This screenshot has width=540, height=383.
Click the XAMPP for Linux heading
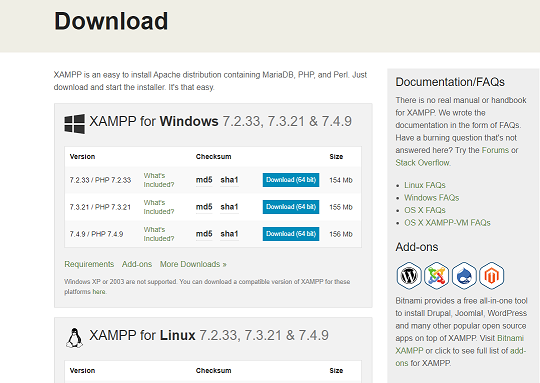(209, 335)
